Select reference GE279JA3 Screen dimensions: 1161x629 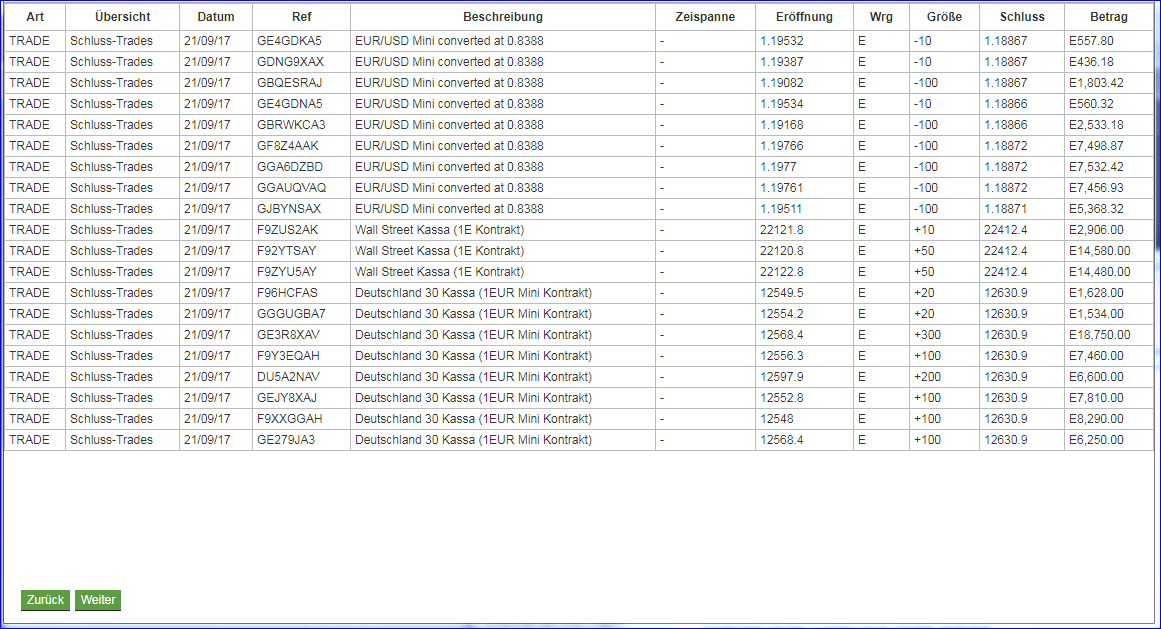pyautogui.click(x=286, y=440)
